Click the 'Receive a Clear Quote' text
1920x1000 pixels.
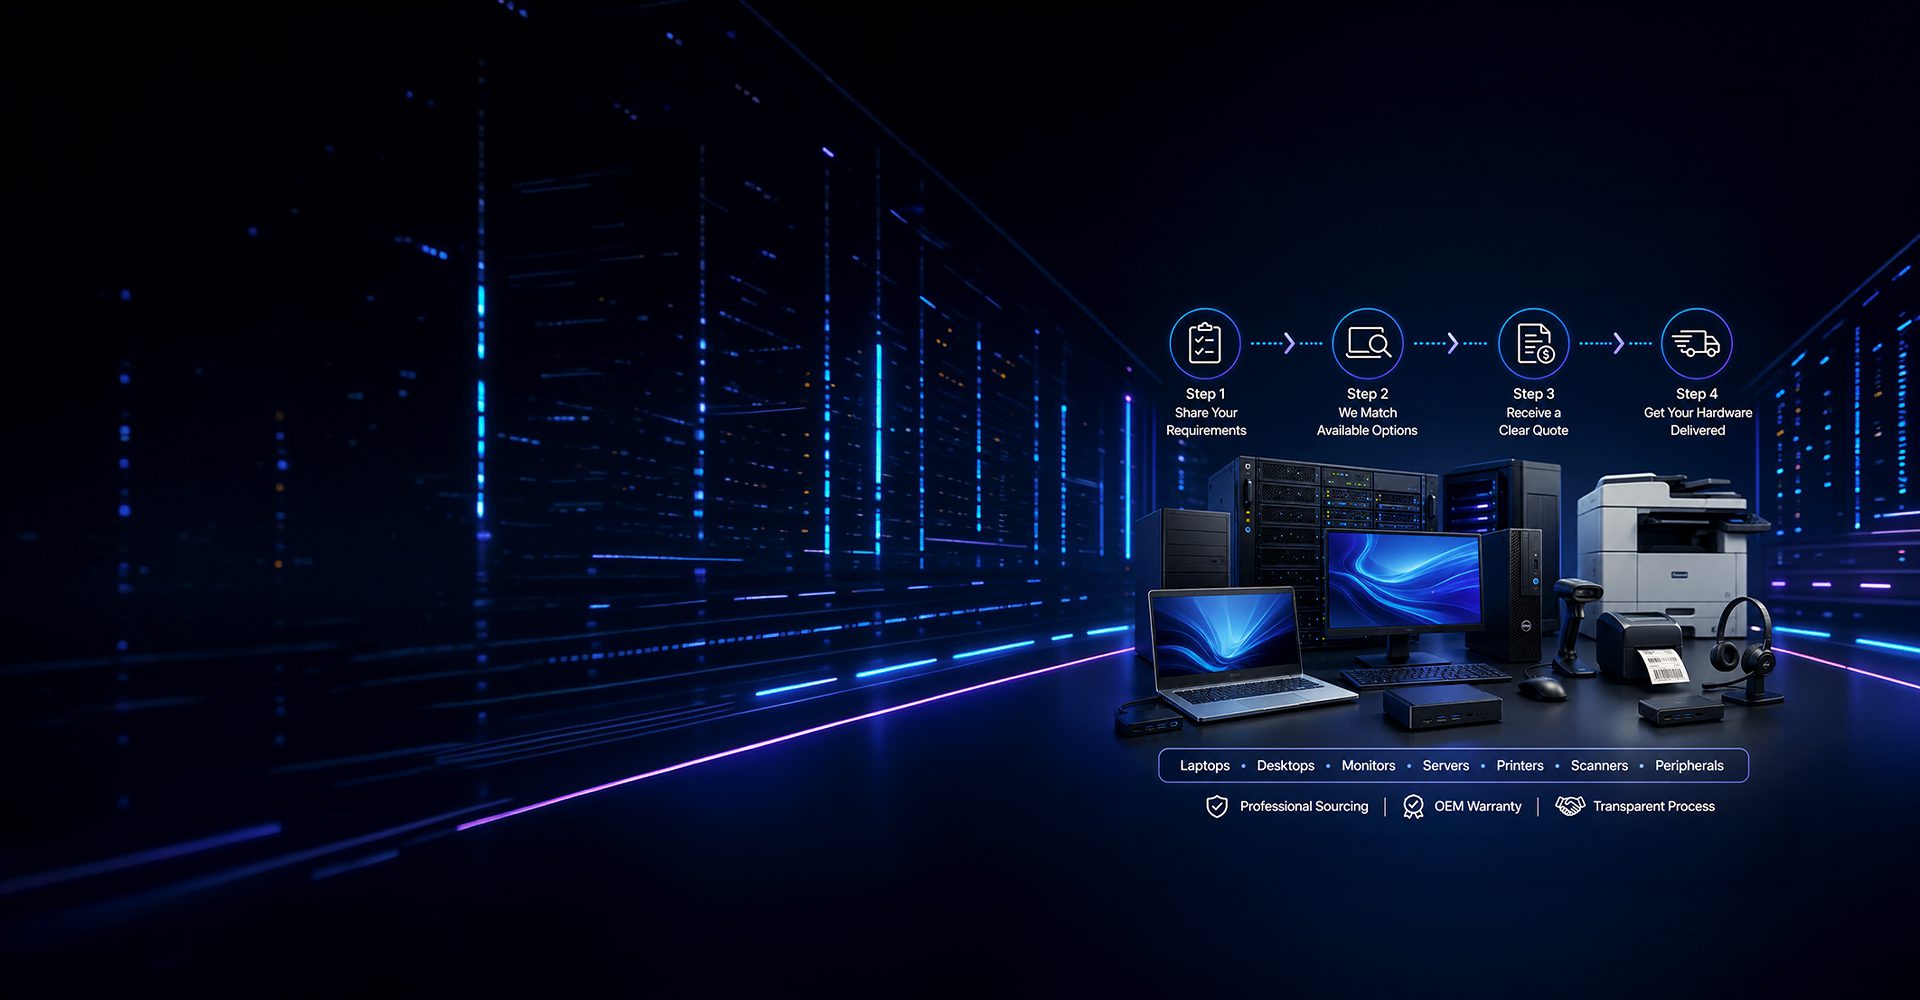pos(1534,421)
